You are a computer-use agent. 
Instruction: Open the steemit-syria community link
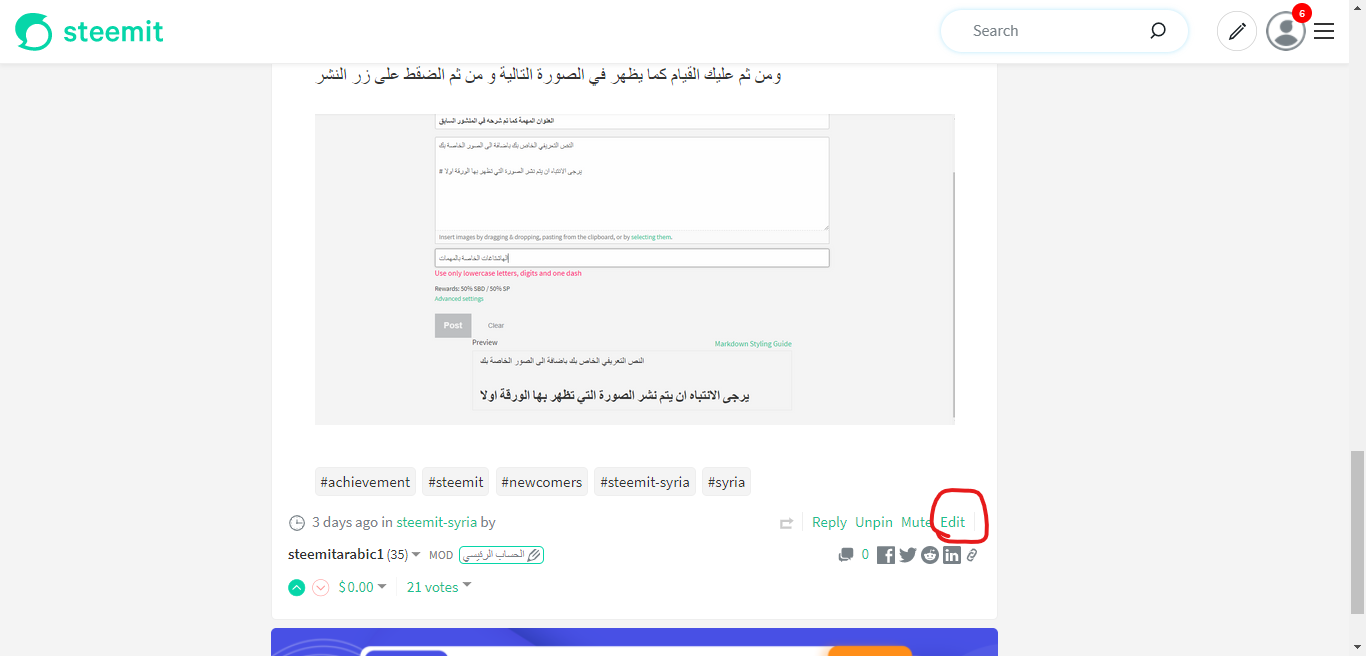point(436,522)
